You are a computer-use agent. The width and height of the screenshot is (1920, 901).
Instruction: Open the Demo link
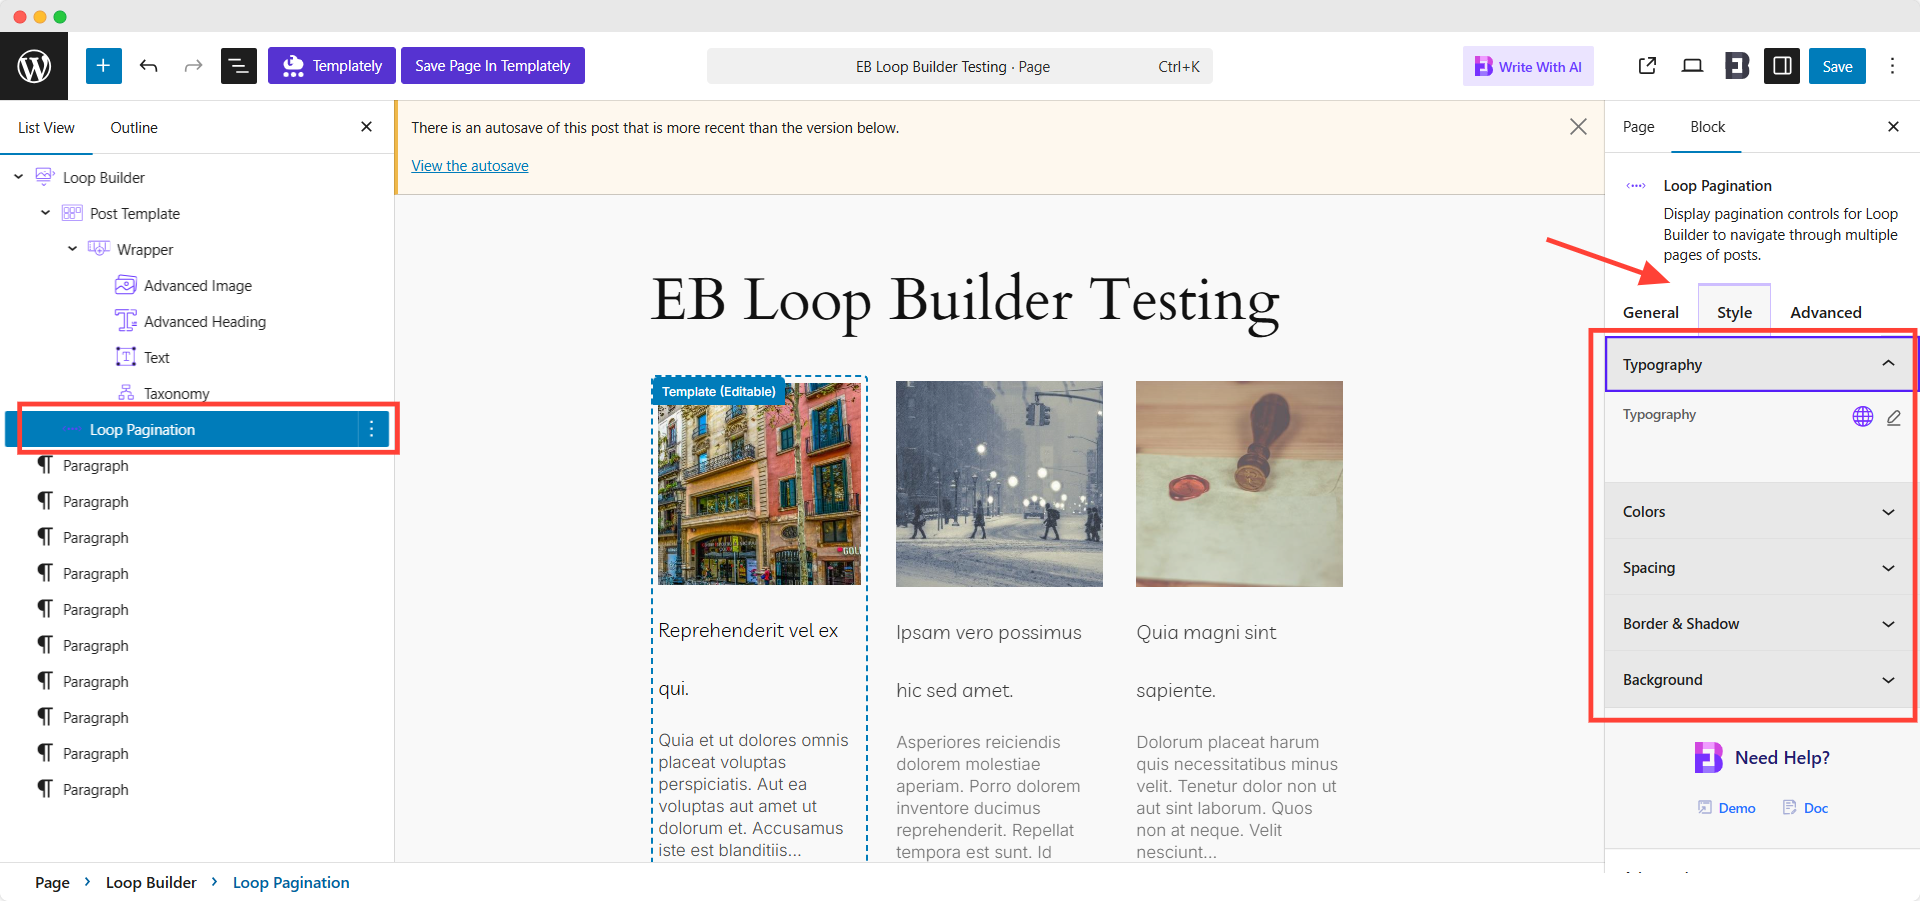click(1727, 808)
